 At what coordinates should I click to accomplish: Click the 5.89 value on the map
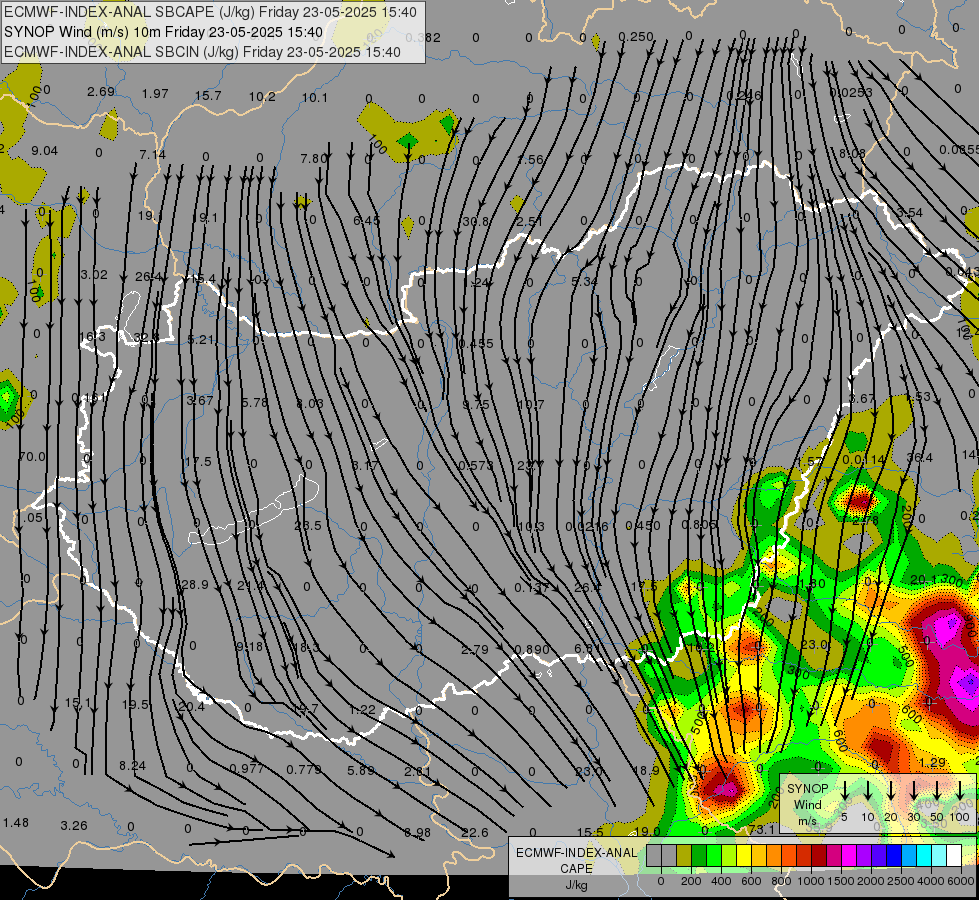[x=361, y=771]
